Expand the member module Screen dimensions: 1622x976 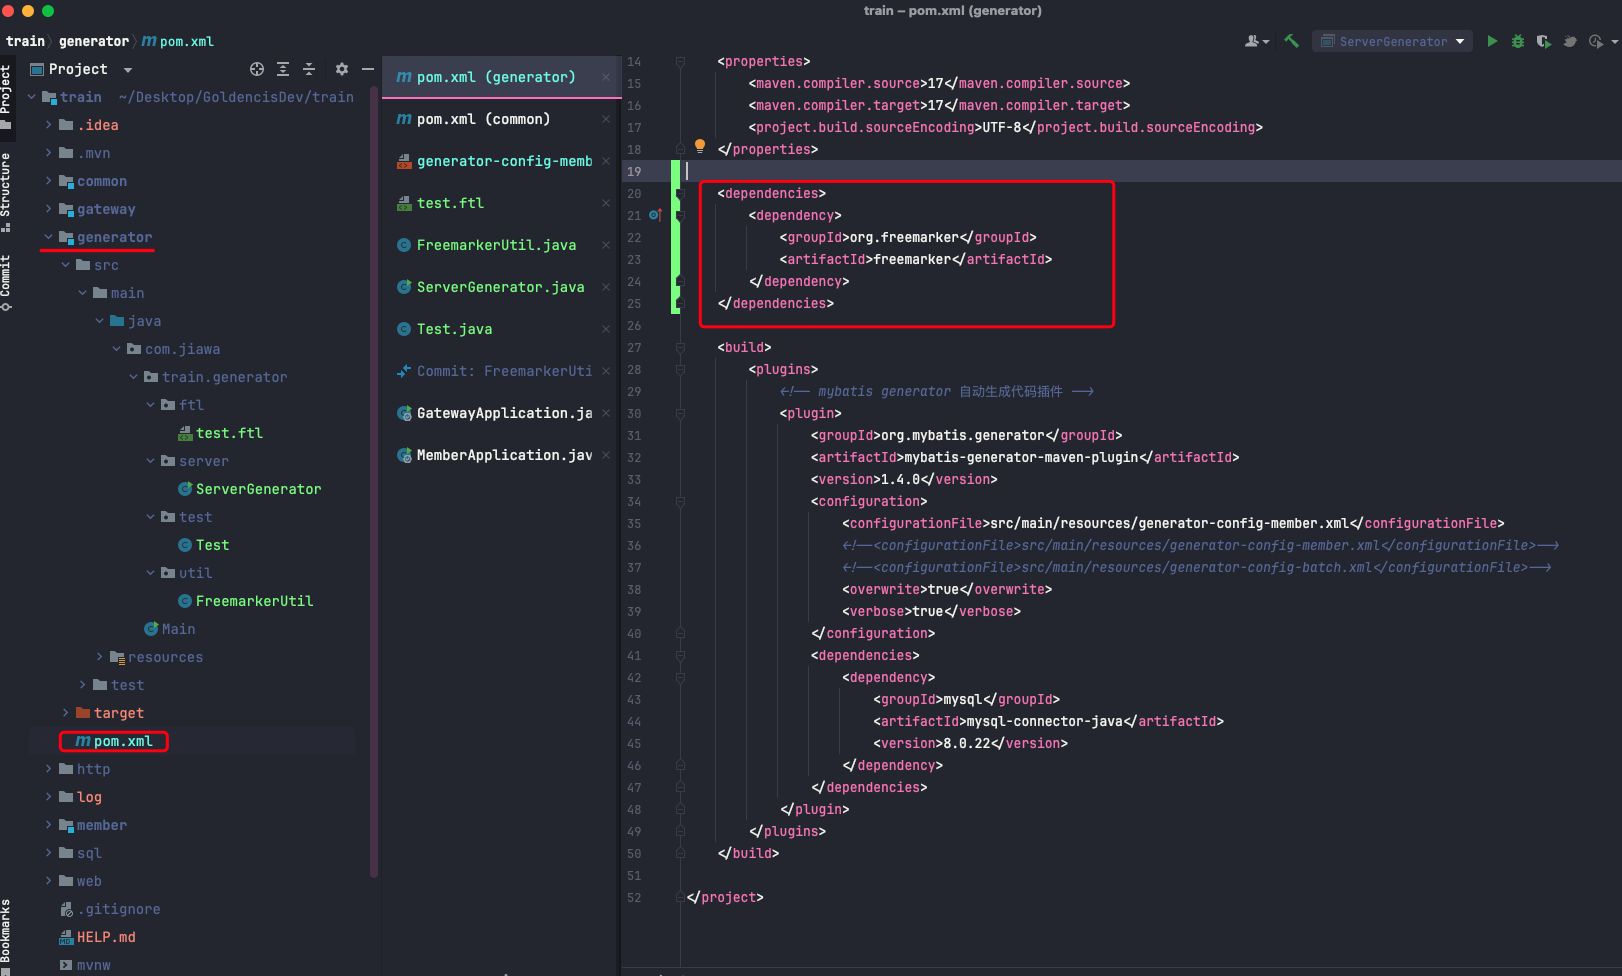coord(48,825)
